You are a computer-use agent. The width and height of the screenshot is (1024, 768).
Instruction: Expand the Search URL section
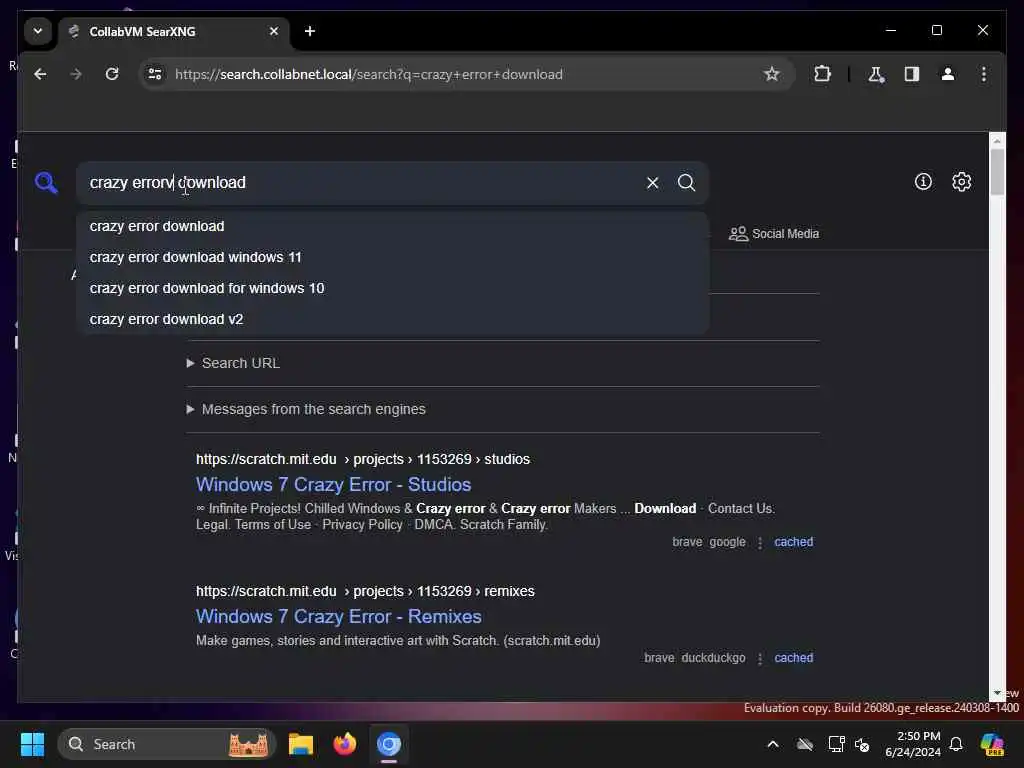click(233, 363)
